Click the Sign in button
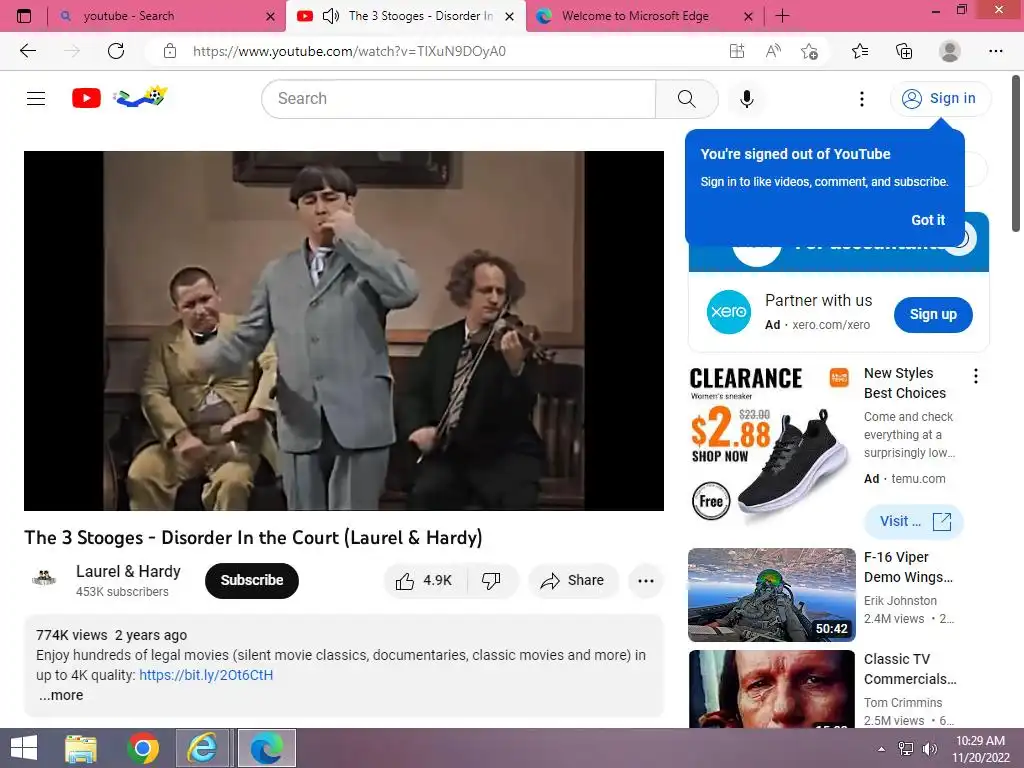The image size is (1024, 768). click(x=940, y=99)
